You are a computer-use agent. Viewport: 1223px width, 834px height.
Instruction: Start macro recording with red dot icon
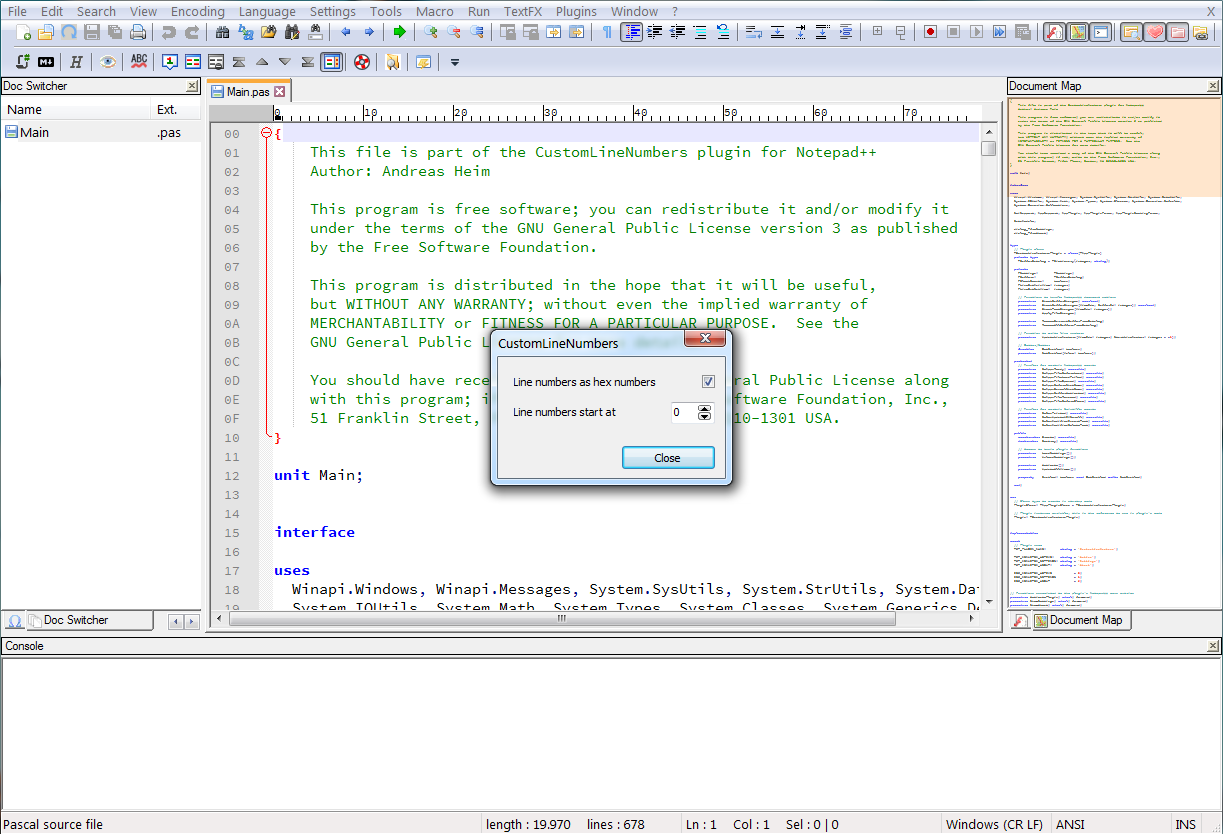pos(930,32)
